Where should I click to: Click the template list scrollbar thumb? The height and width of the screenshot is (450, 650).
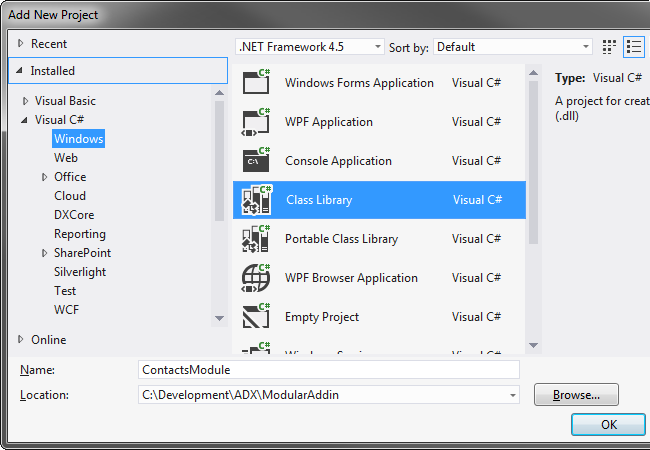(534, 162)
